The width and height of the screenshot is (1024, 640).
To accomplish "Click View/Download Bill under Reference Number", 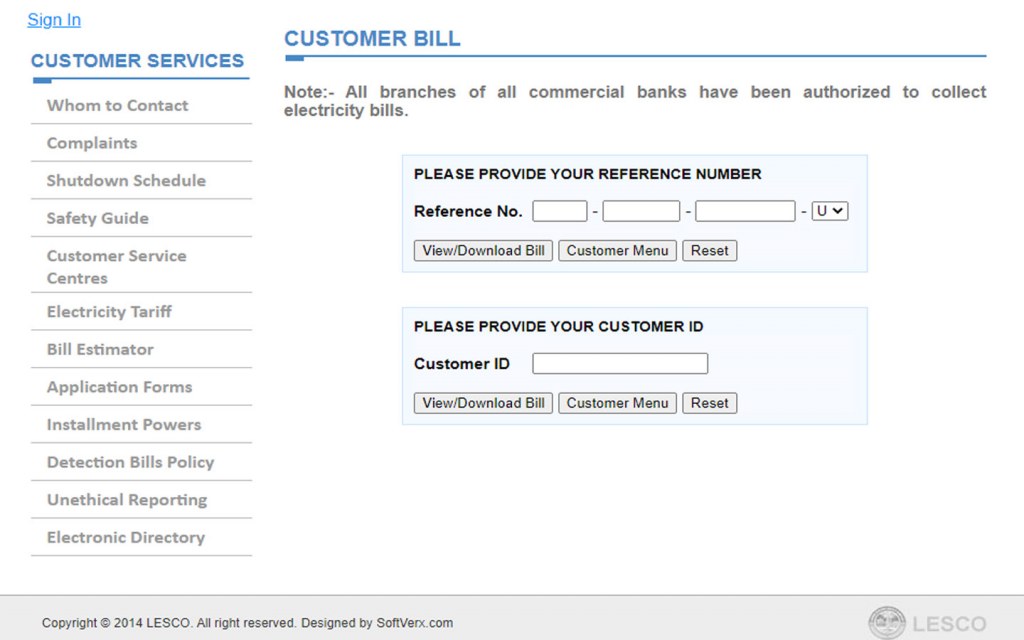I will click(x=483, y=251).
